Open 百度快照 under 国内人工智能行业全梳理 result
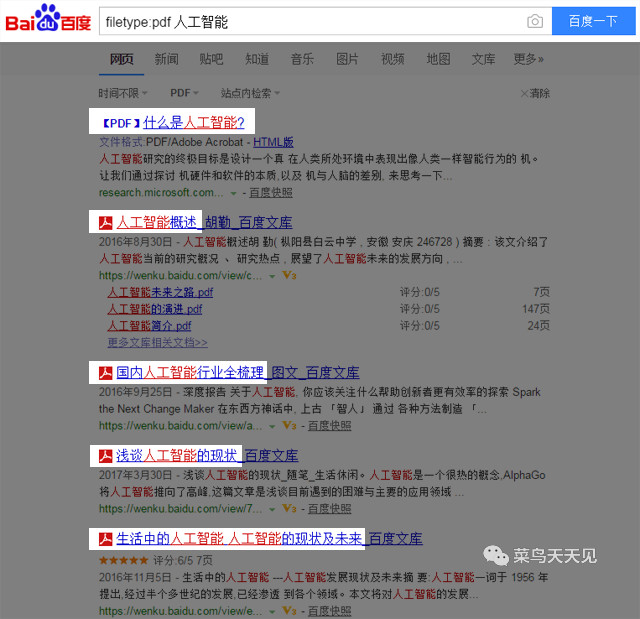The height and width of the screenshot is (619, 640). click(329, 426)
